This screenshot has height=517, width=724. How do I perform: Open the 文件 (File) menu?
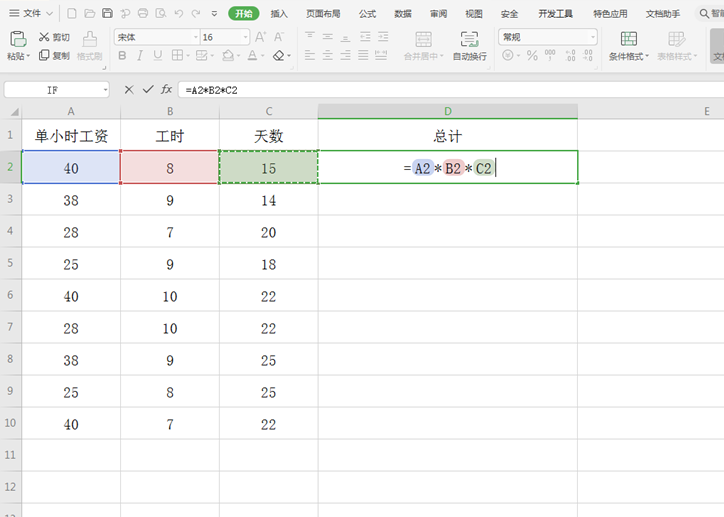pos(31,13)
